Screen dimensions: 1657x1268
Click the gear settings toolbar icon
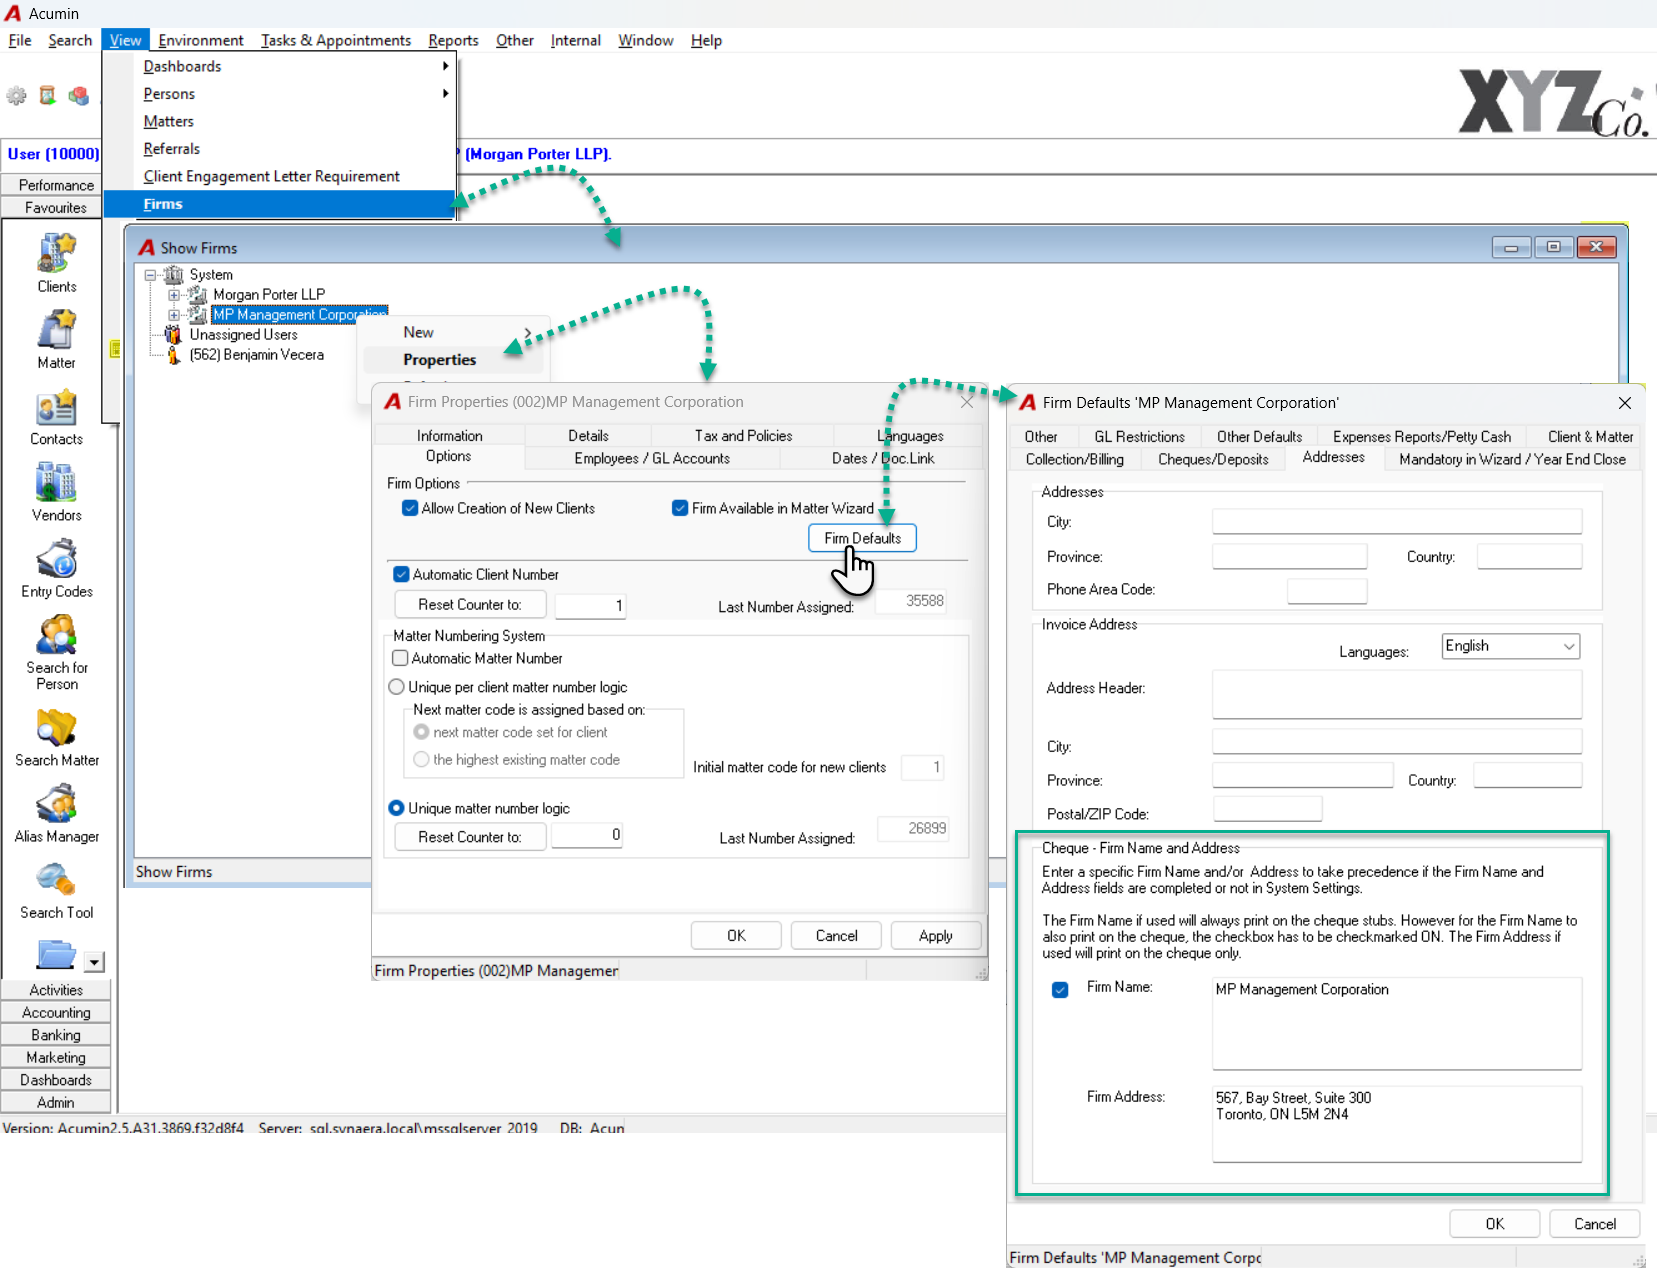click(x=17, y=96)
